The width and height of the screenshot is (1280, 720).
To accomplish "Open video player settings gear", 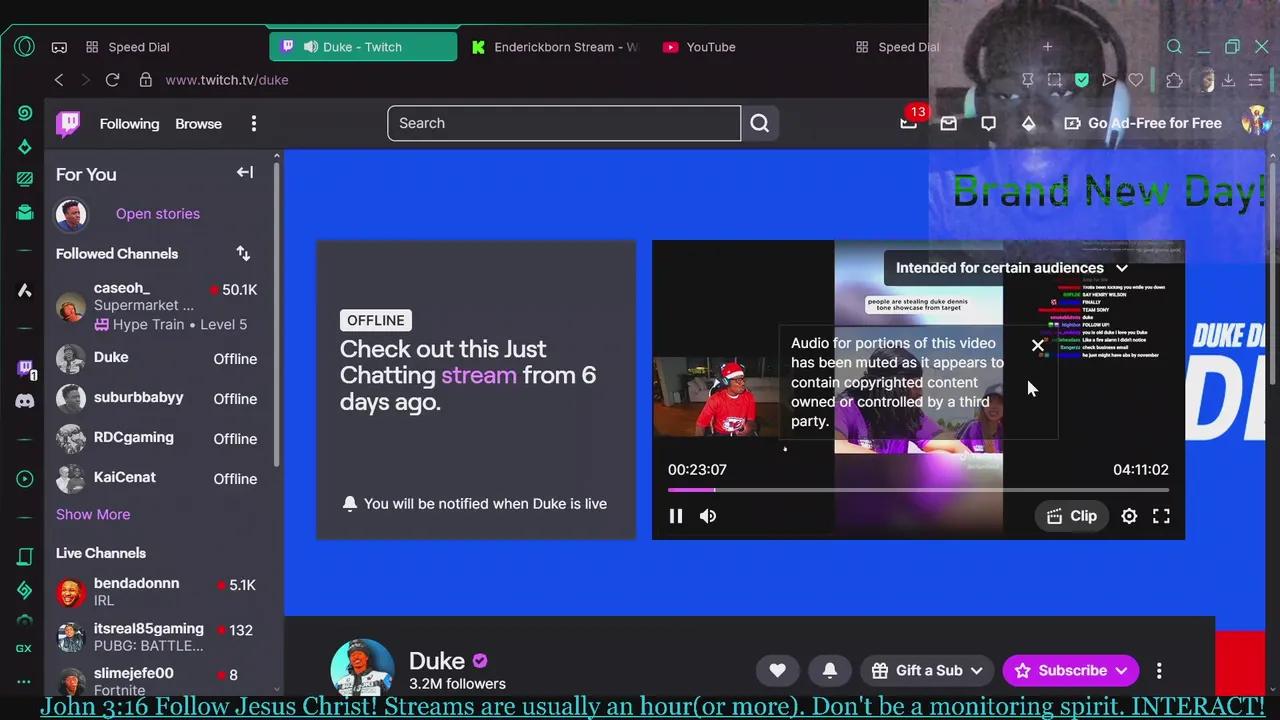I will pos(1129,516).
